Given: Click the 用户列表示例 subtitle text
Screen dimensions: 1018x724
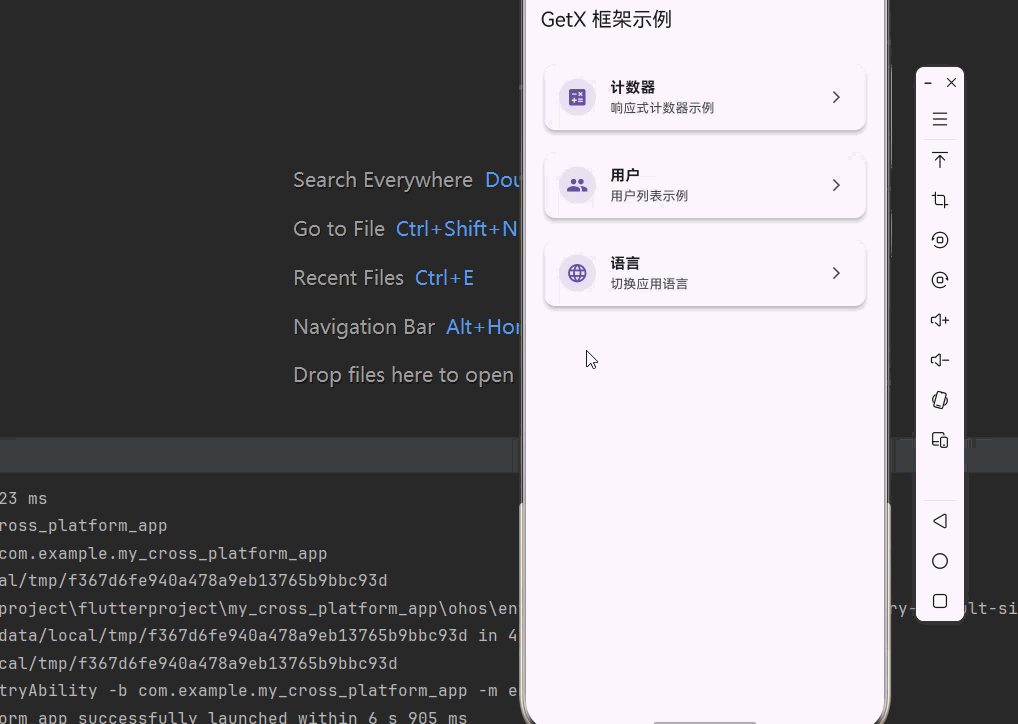Looking at the screenshot, I should [649, 196].
